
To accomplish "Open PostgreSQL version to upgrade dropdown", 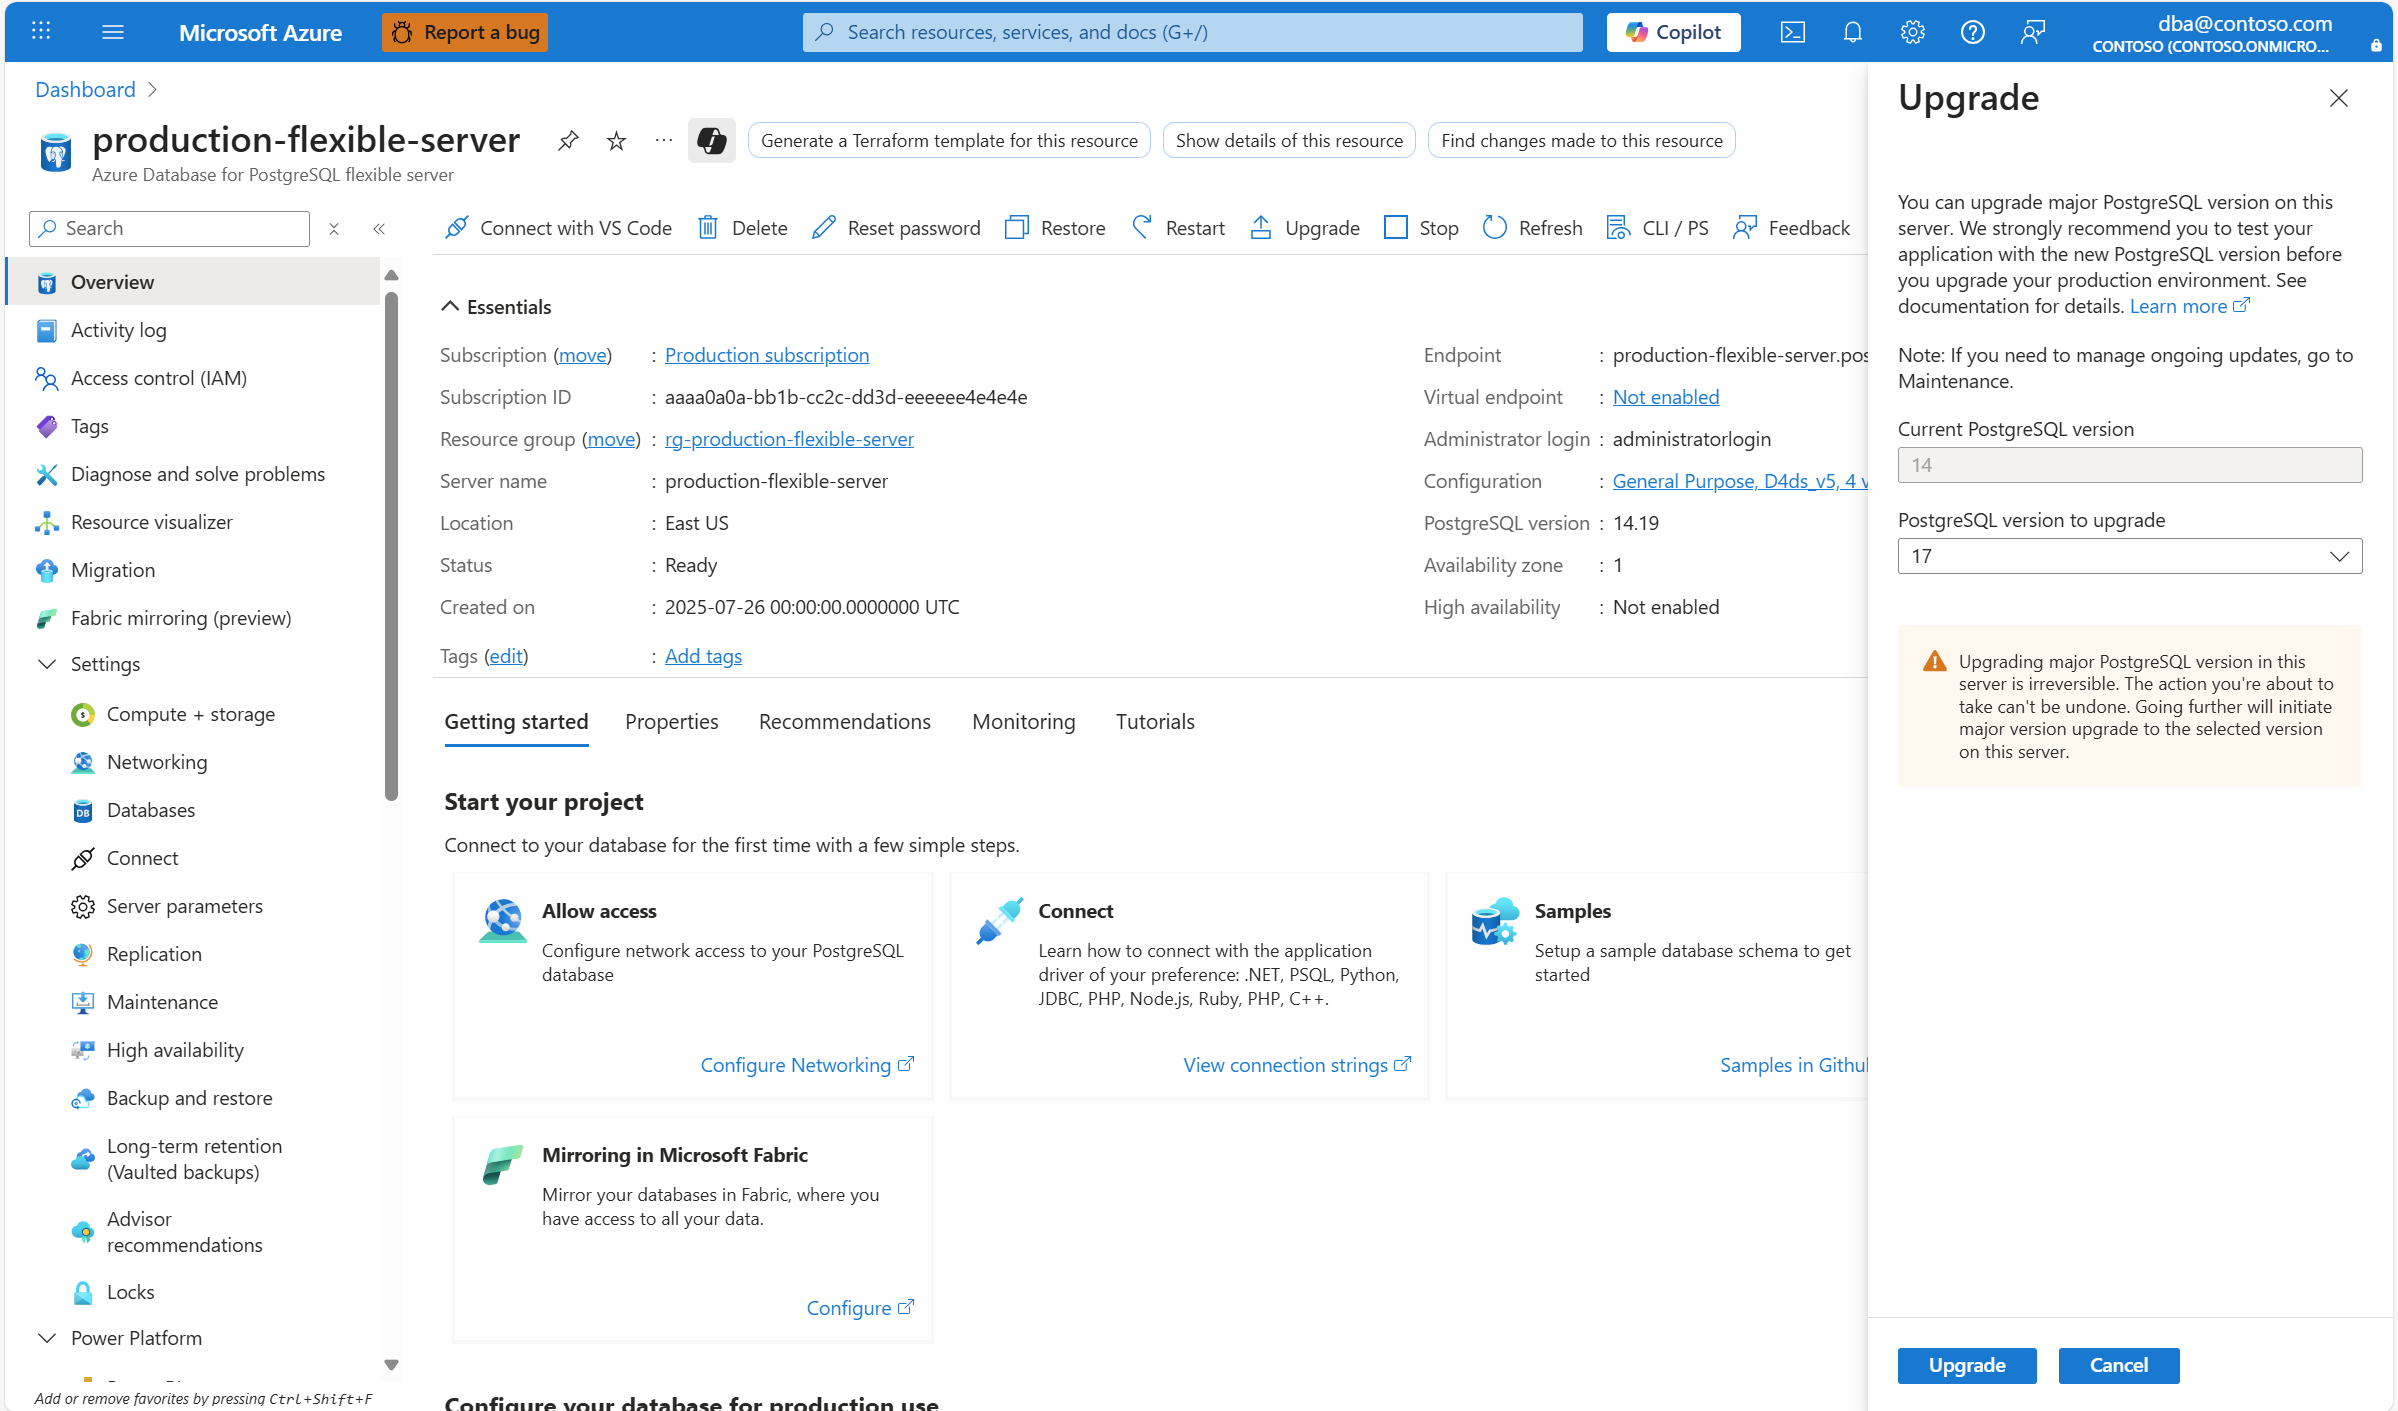I will point(2129,556).
